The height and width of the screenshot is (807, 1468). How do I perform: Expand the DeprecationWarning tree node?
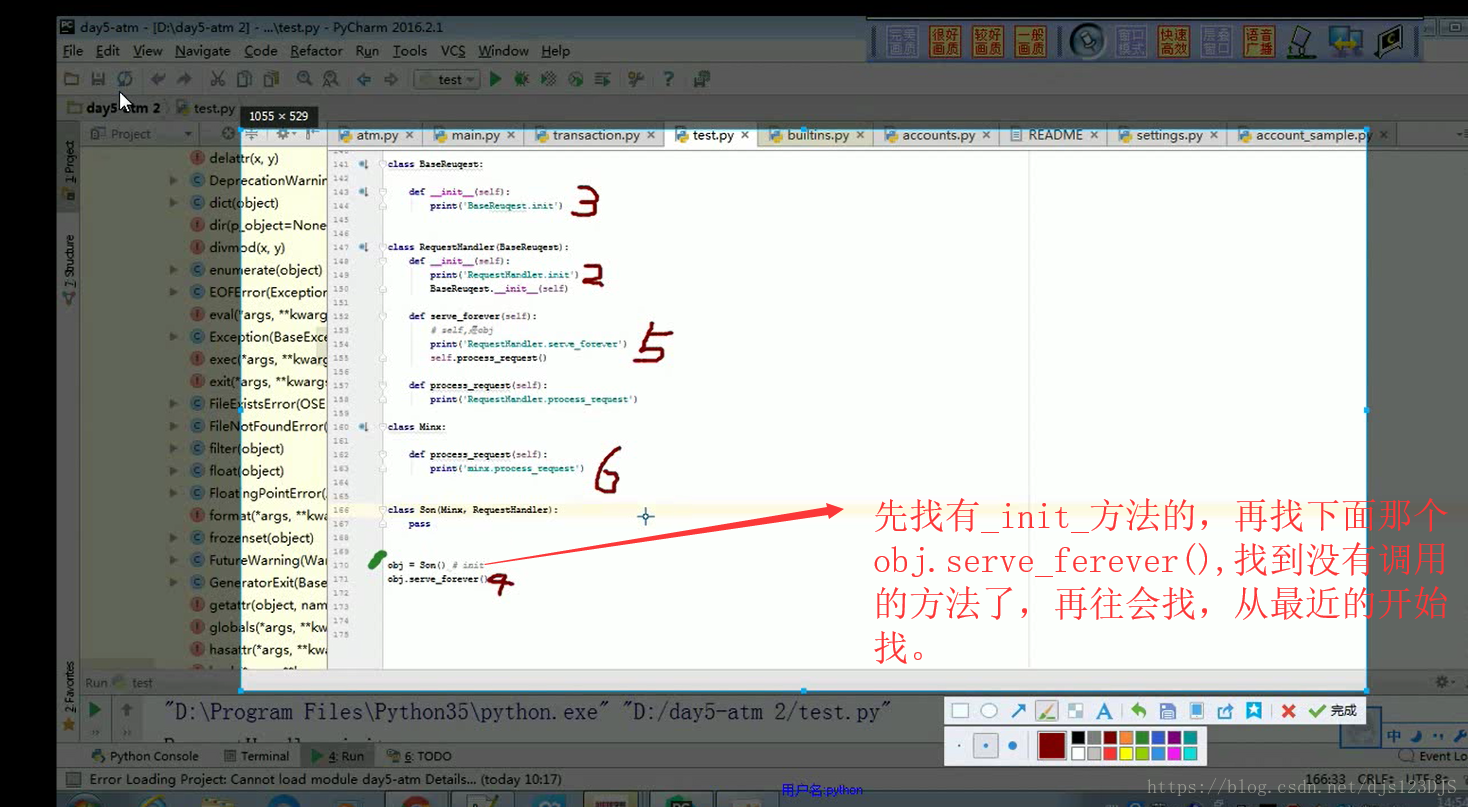coord(174,181)
